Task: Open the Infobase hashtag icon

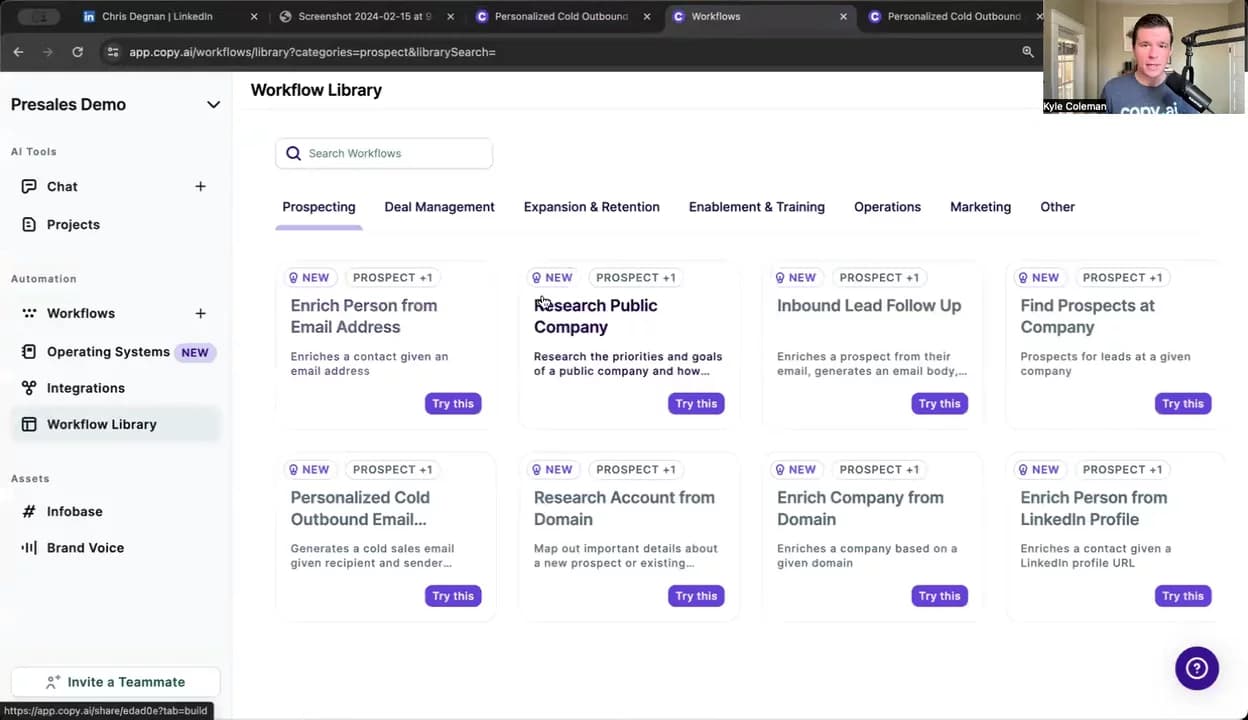Action: tap(29, 512)
